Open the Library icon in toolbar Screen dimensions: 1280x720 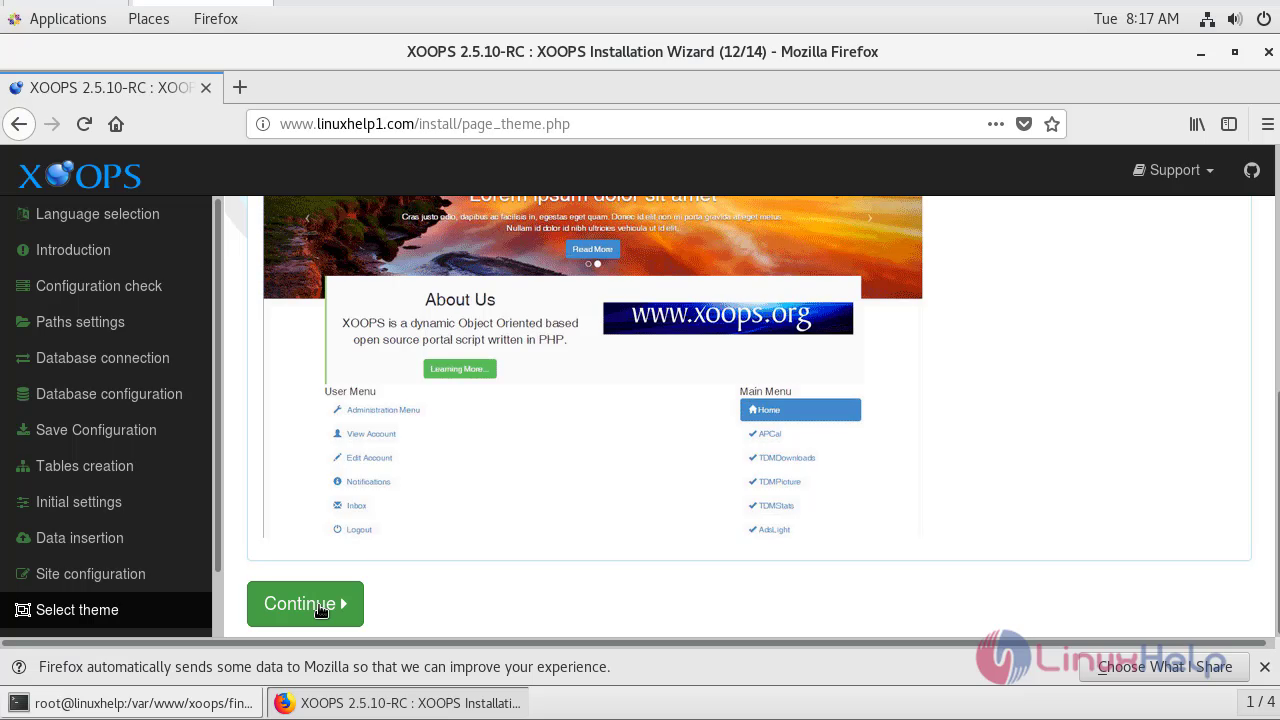(1197, 124)
